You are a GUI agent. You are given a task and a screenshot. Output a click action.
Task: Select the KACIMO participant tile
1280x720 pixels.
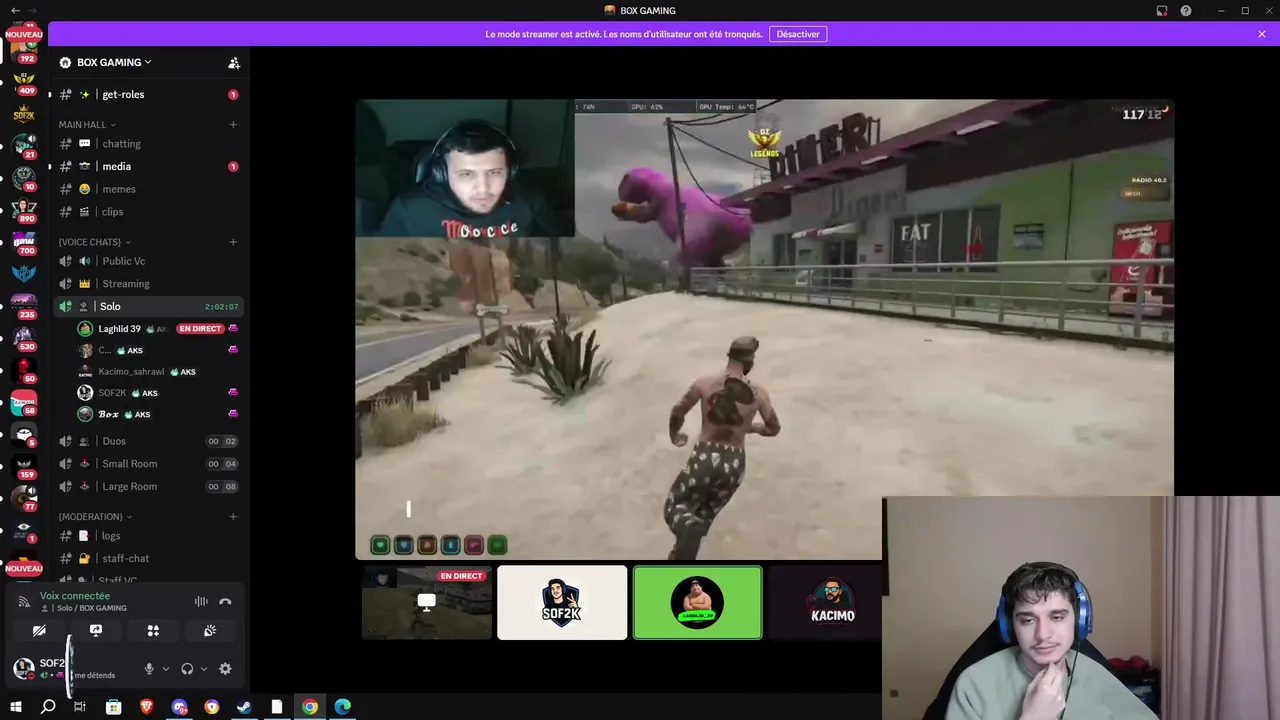(x=825, y=603)
